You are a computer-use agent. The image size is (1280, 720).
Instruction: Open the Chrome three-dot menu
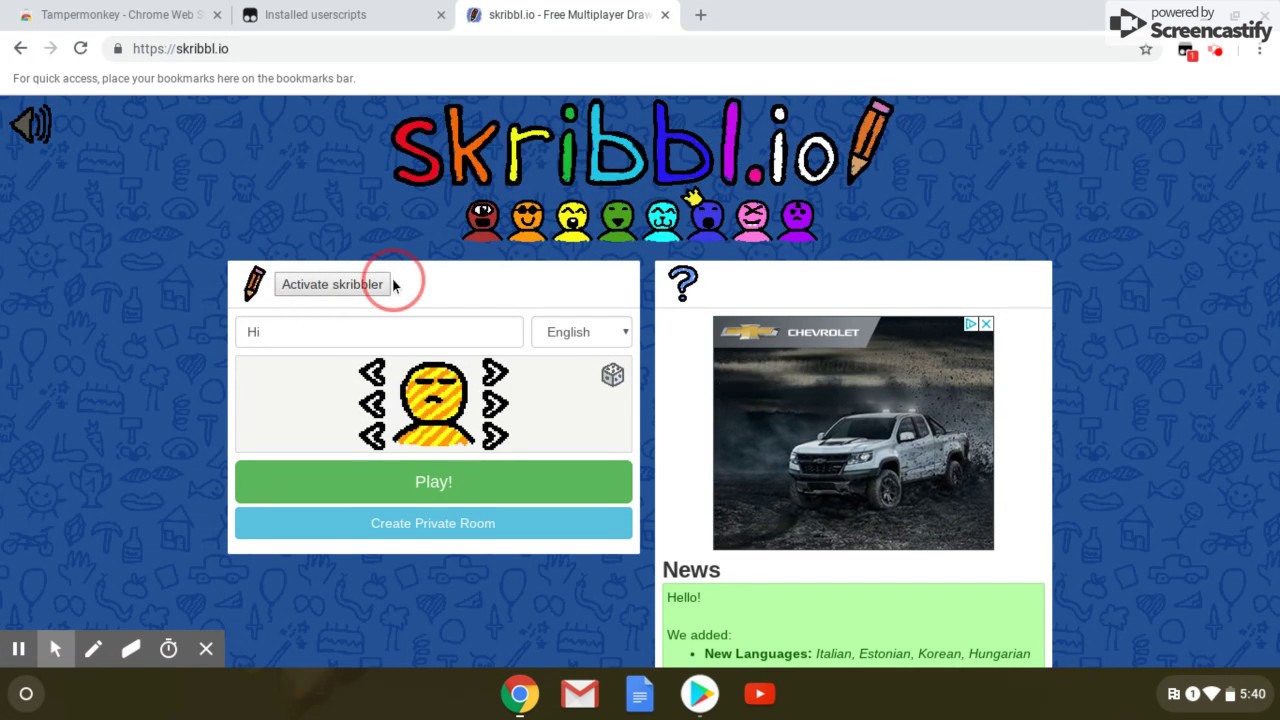point(1259,50)
